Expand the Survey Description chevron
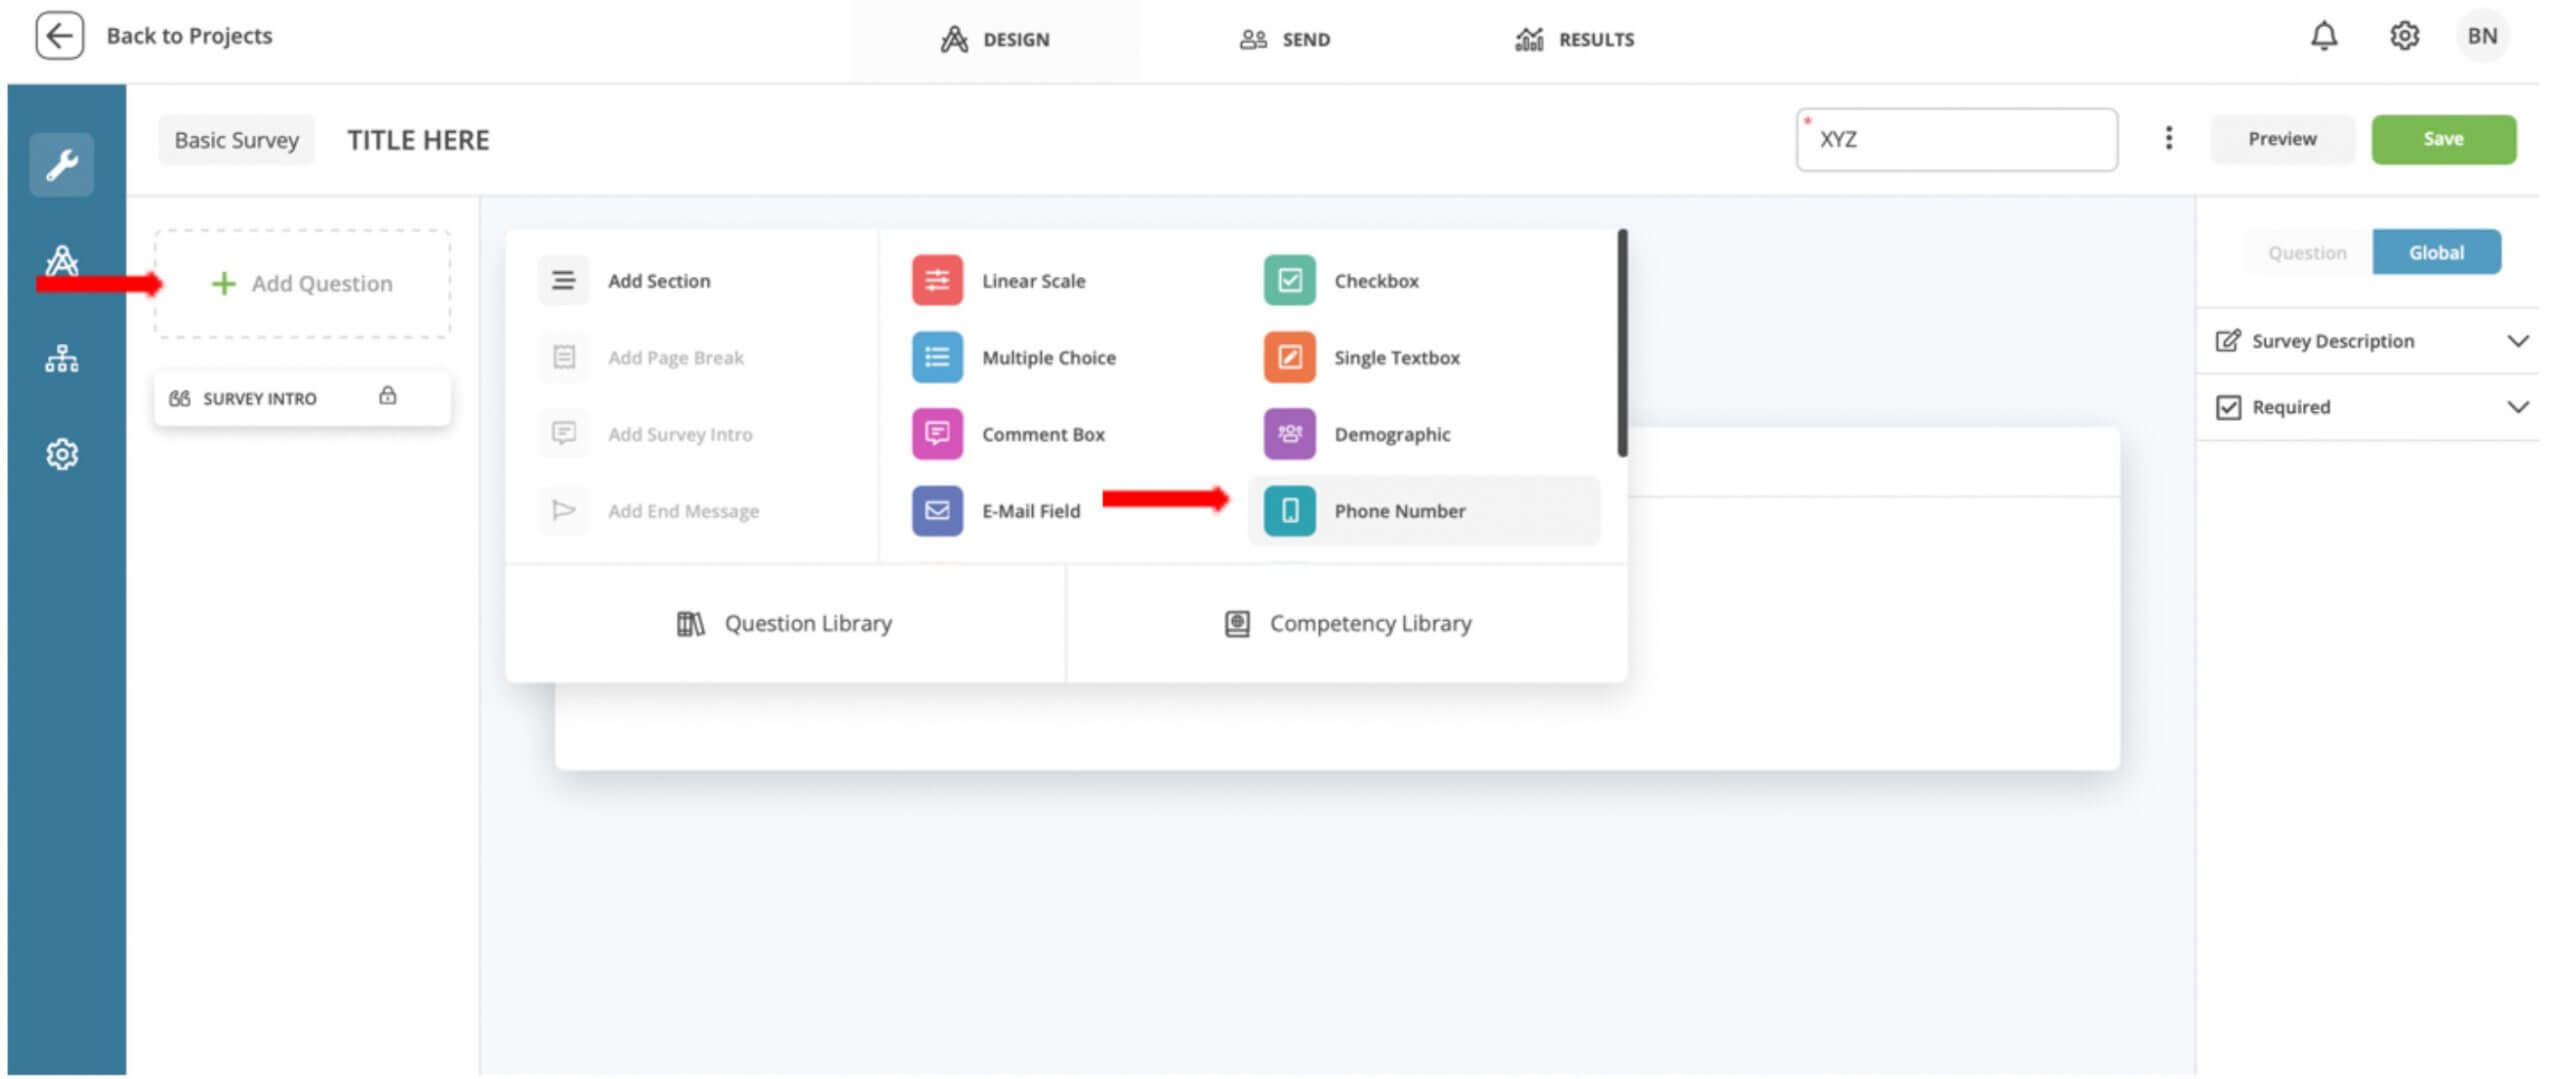The width and height of the screenshot is (2560, 1079). [2518, 341]
